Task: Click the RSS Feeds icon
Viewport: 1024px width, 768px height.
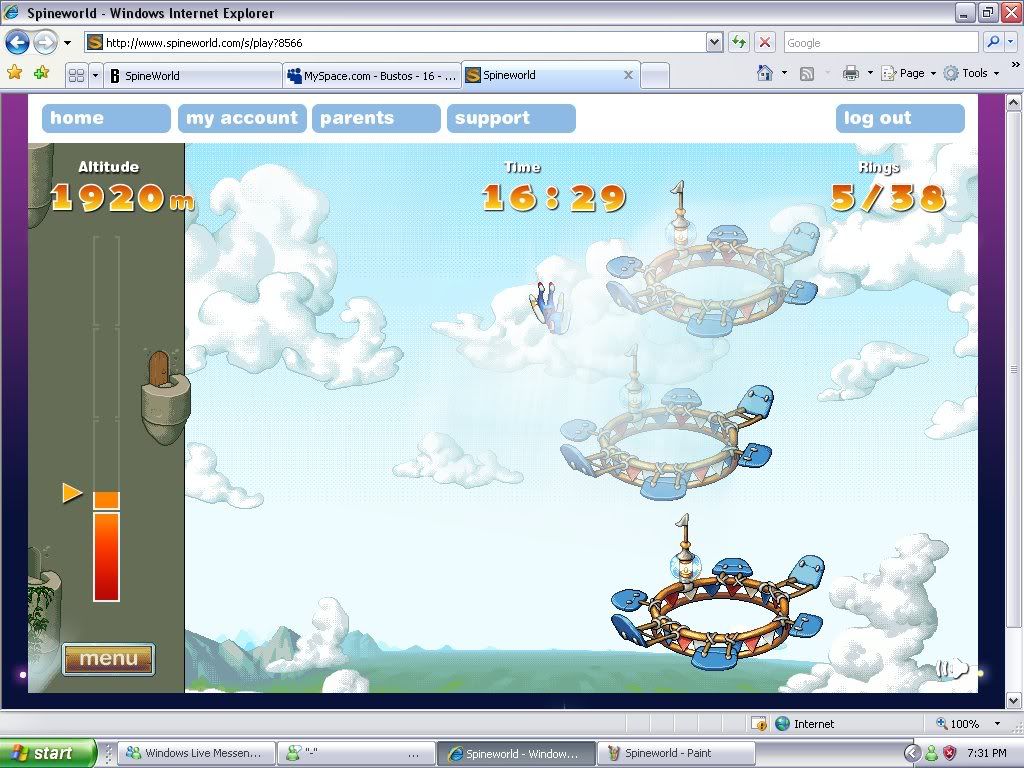Action: (x=807, y=74)
